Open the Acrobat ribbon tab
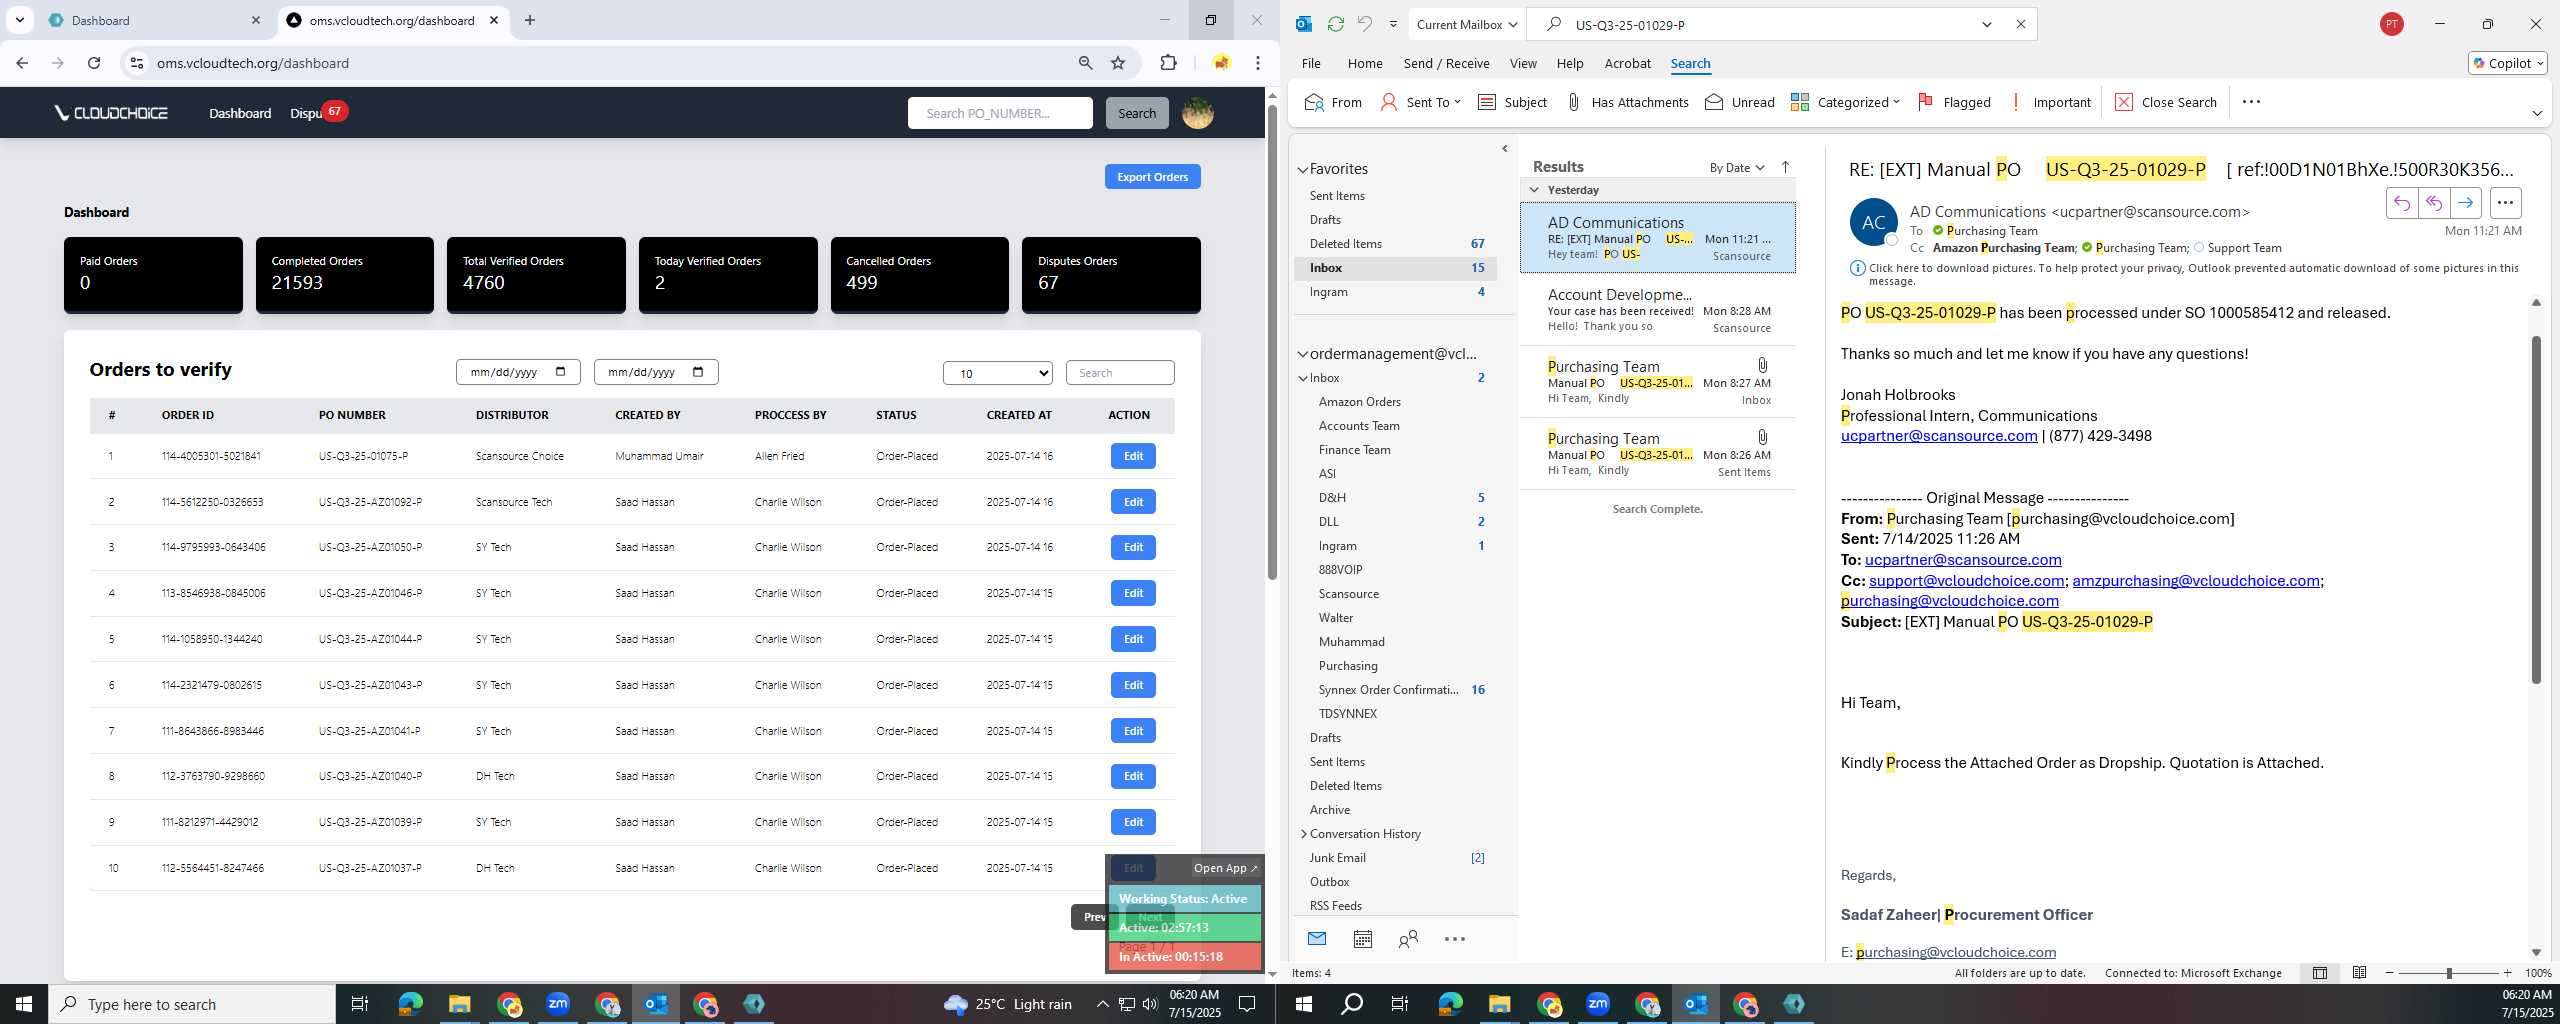This screenshot has width=2560, height=1024. point(1627,63)
